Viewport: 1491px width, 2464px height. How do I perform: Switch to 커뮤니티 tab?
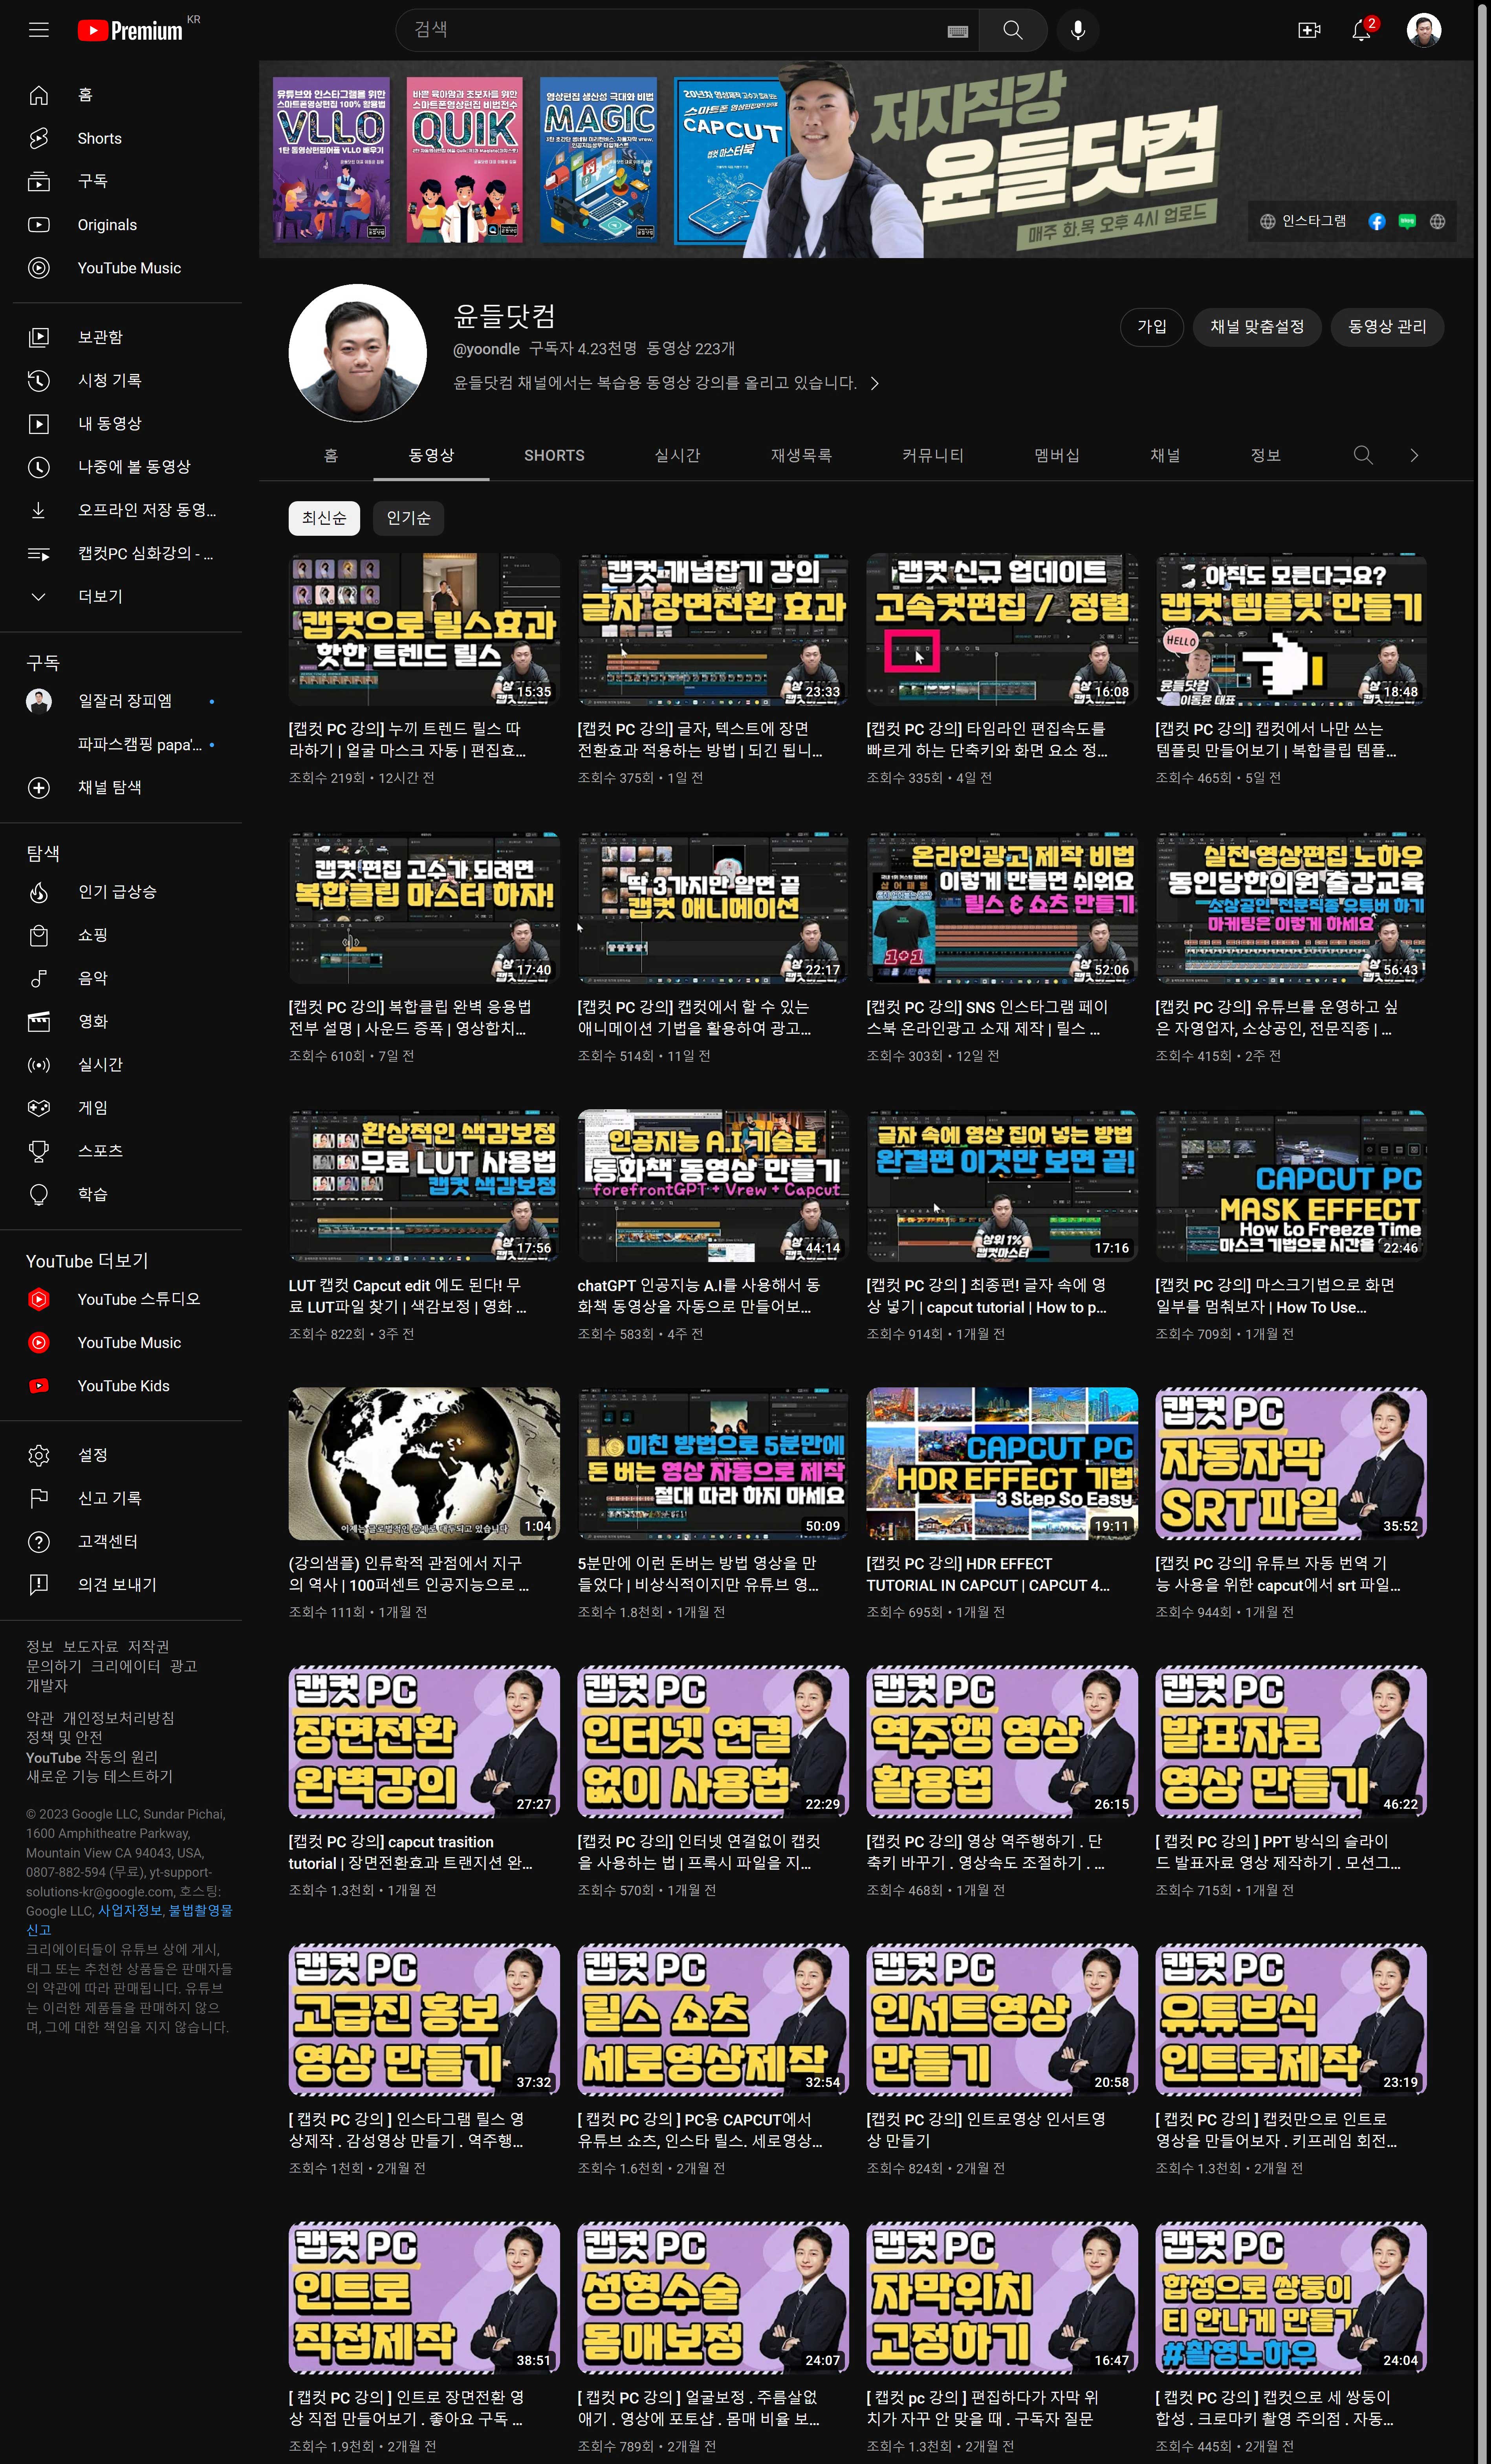point(932,455)
